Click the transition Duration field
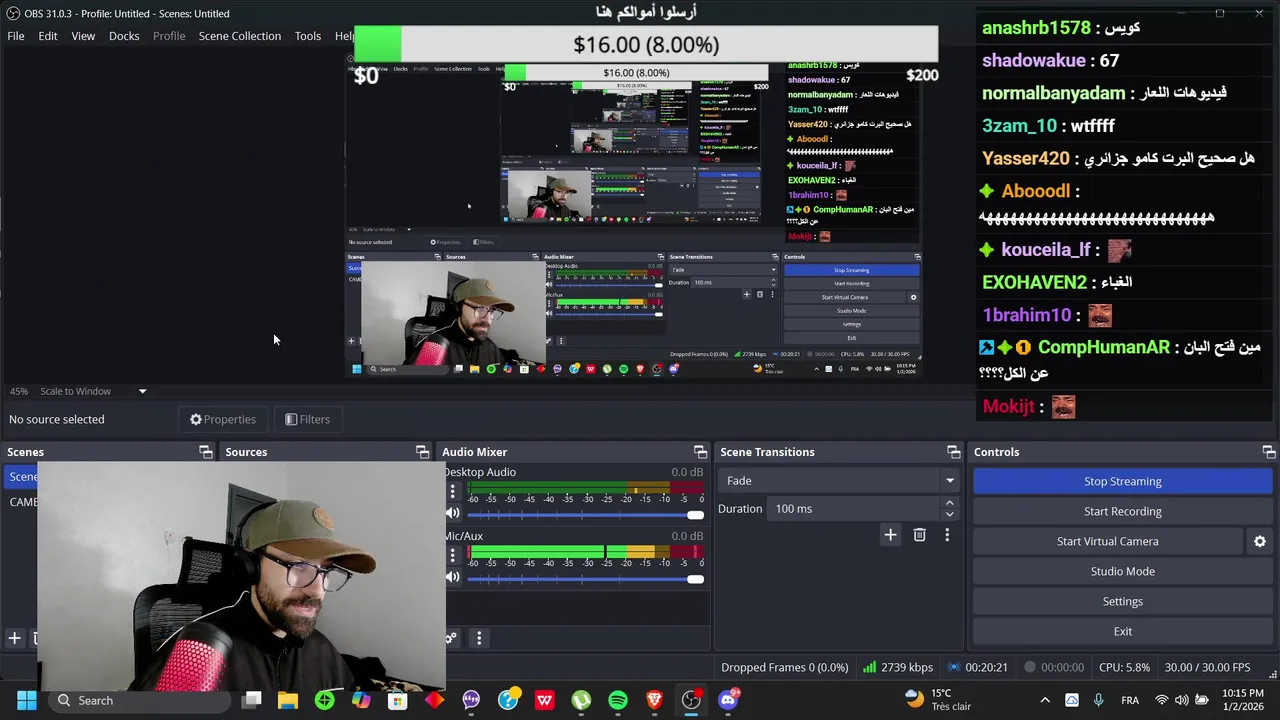The image size is (1280, 720). pos(855,509)
